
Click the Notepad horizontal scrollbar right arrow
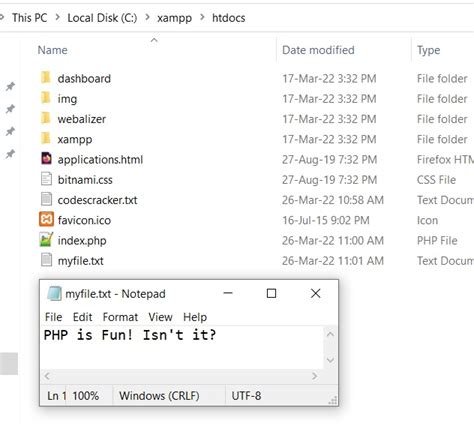click(314, 376)
